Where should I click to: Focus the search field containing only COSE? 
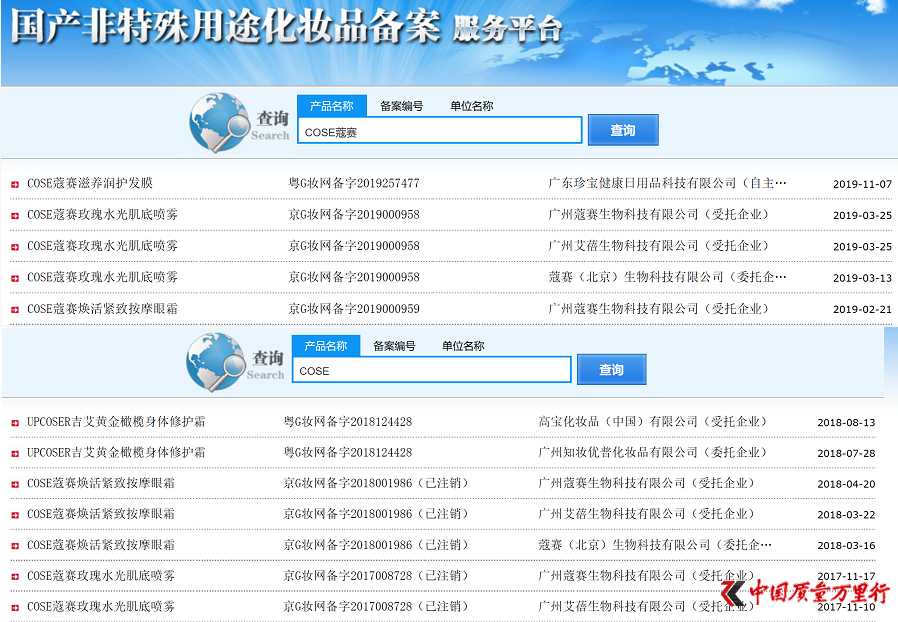[432, 369]
